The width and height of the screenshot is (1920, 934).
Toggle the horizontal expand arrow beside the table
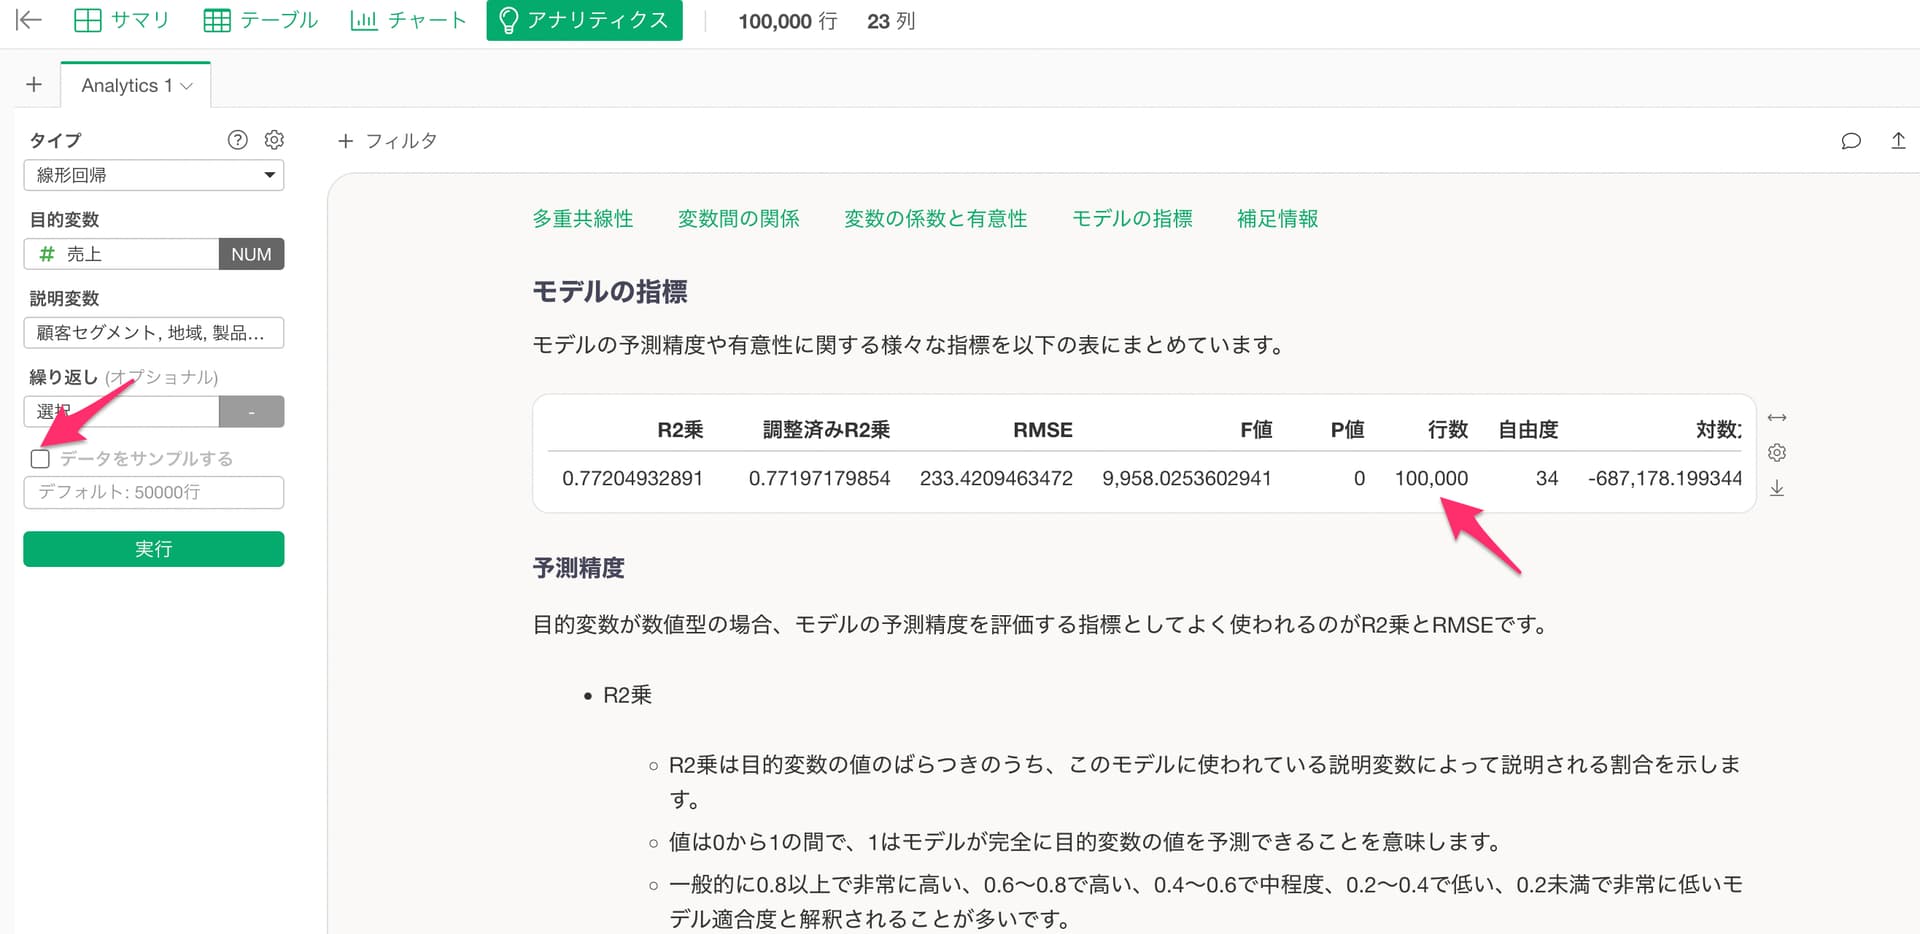click(1777, 417)
